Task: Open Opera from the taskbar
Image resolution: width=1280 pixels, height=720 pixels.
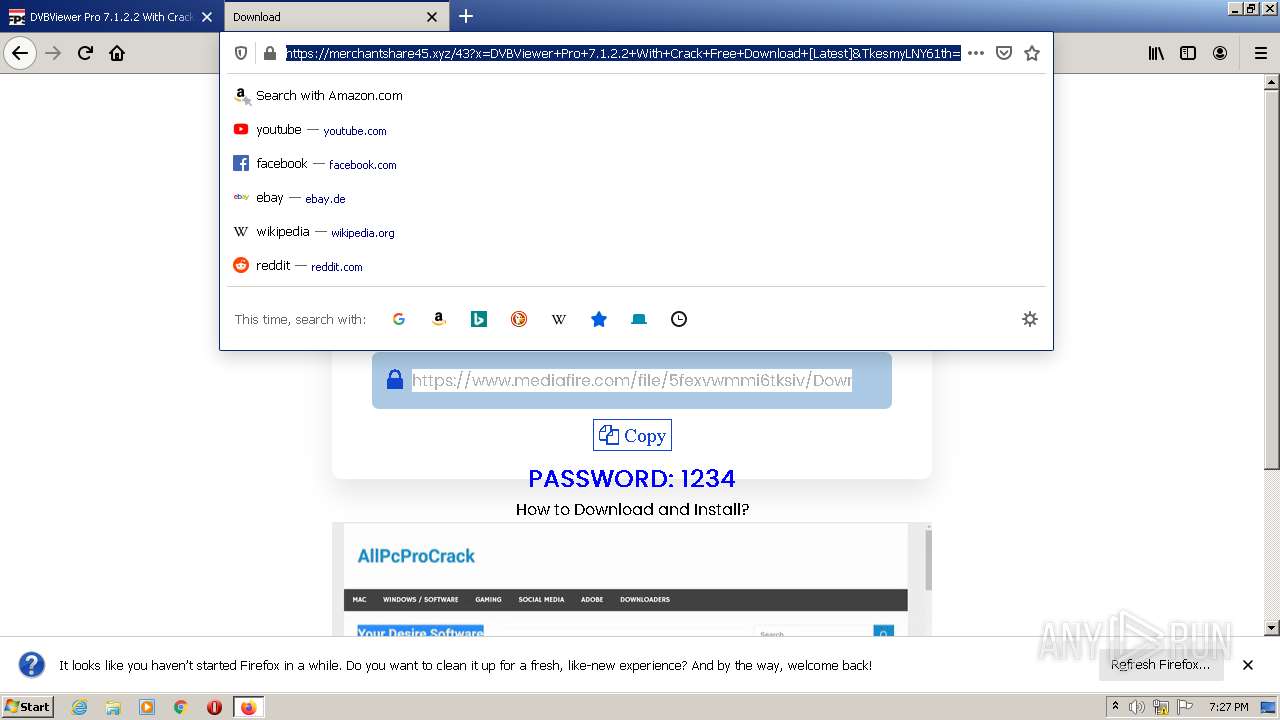Action: click(x=214, y=707)
